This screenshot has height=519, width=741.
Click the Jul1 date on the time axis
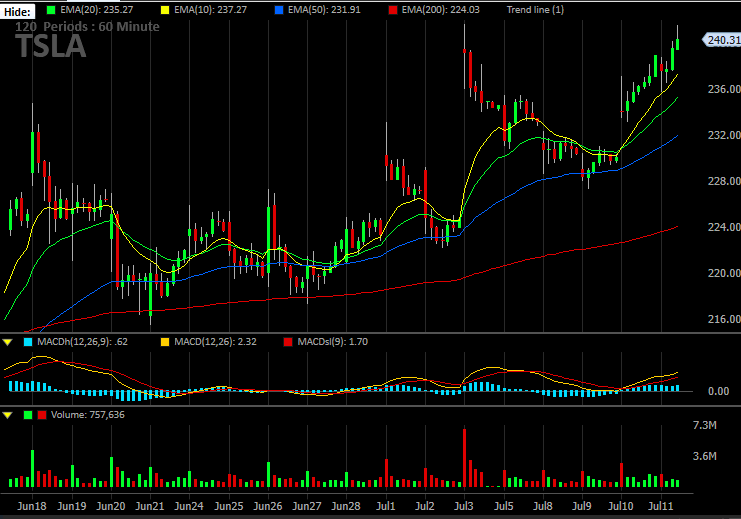tap(386, 506)
